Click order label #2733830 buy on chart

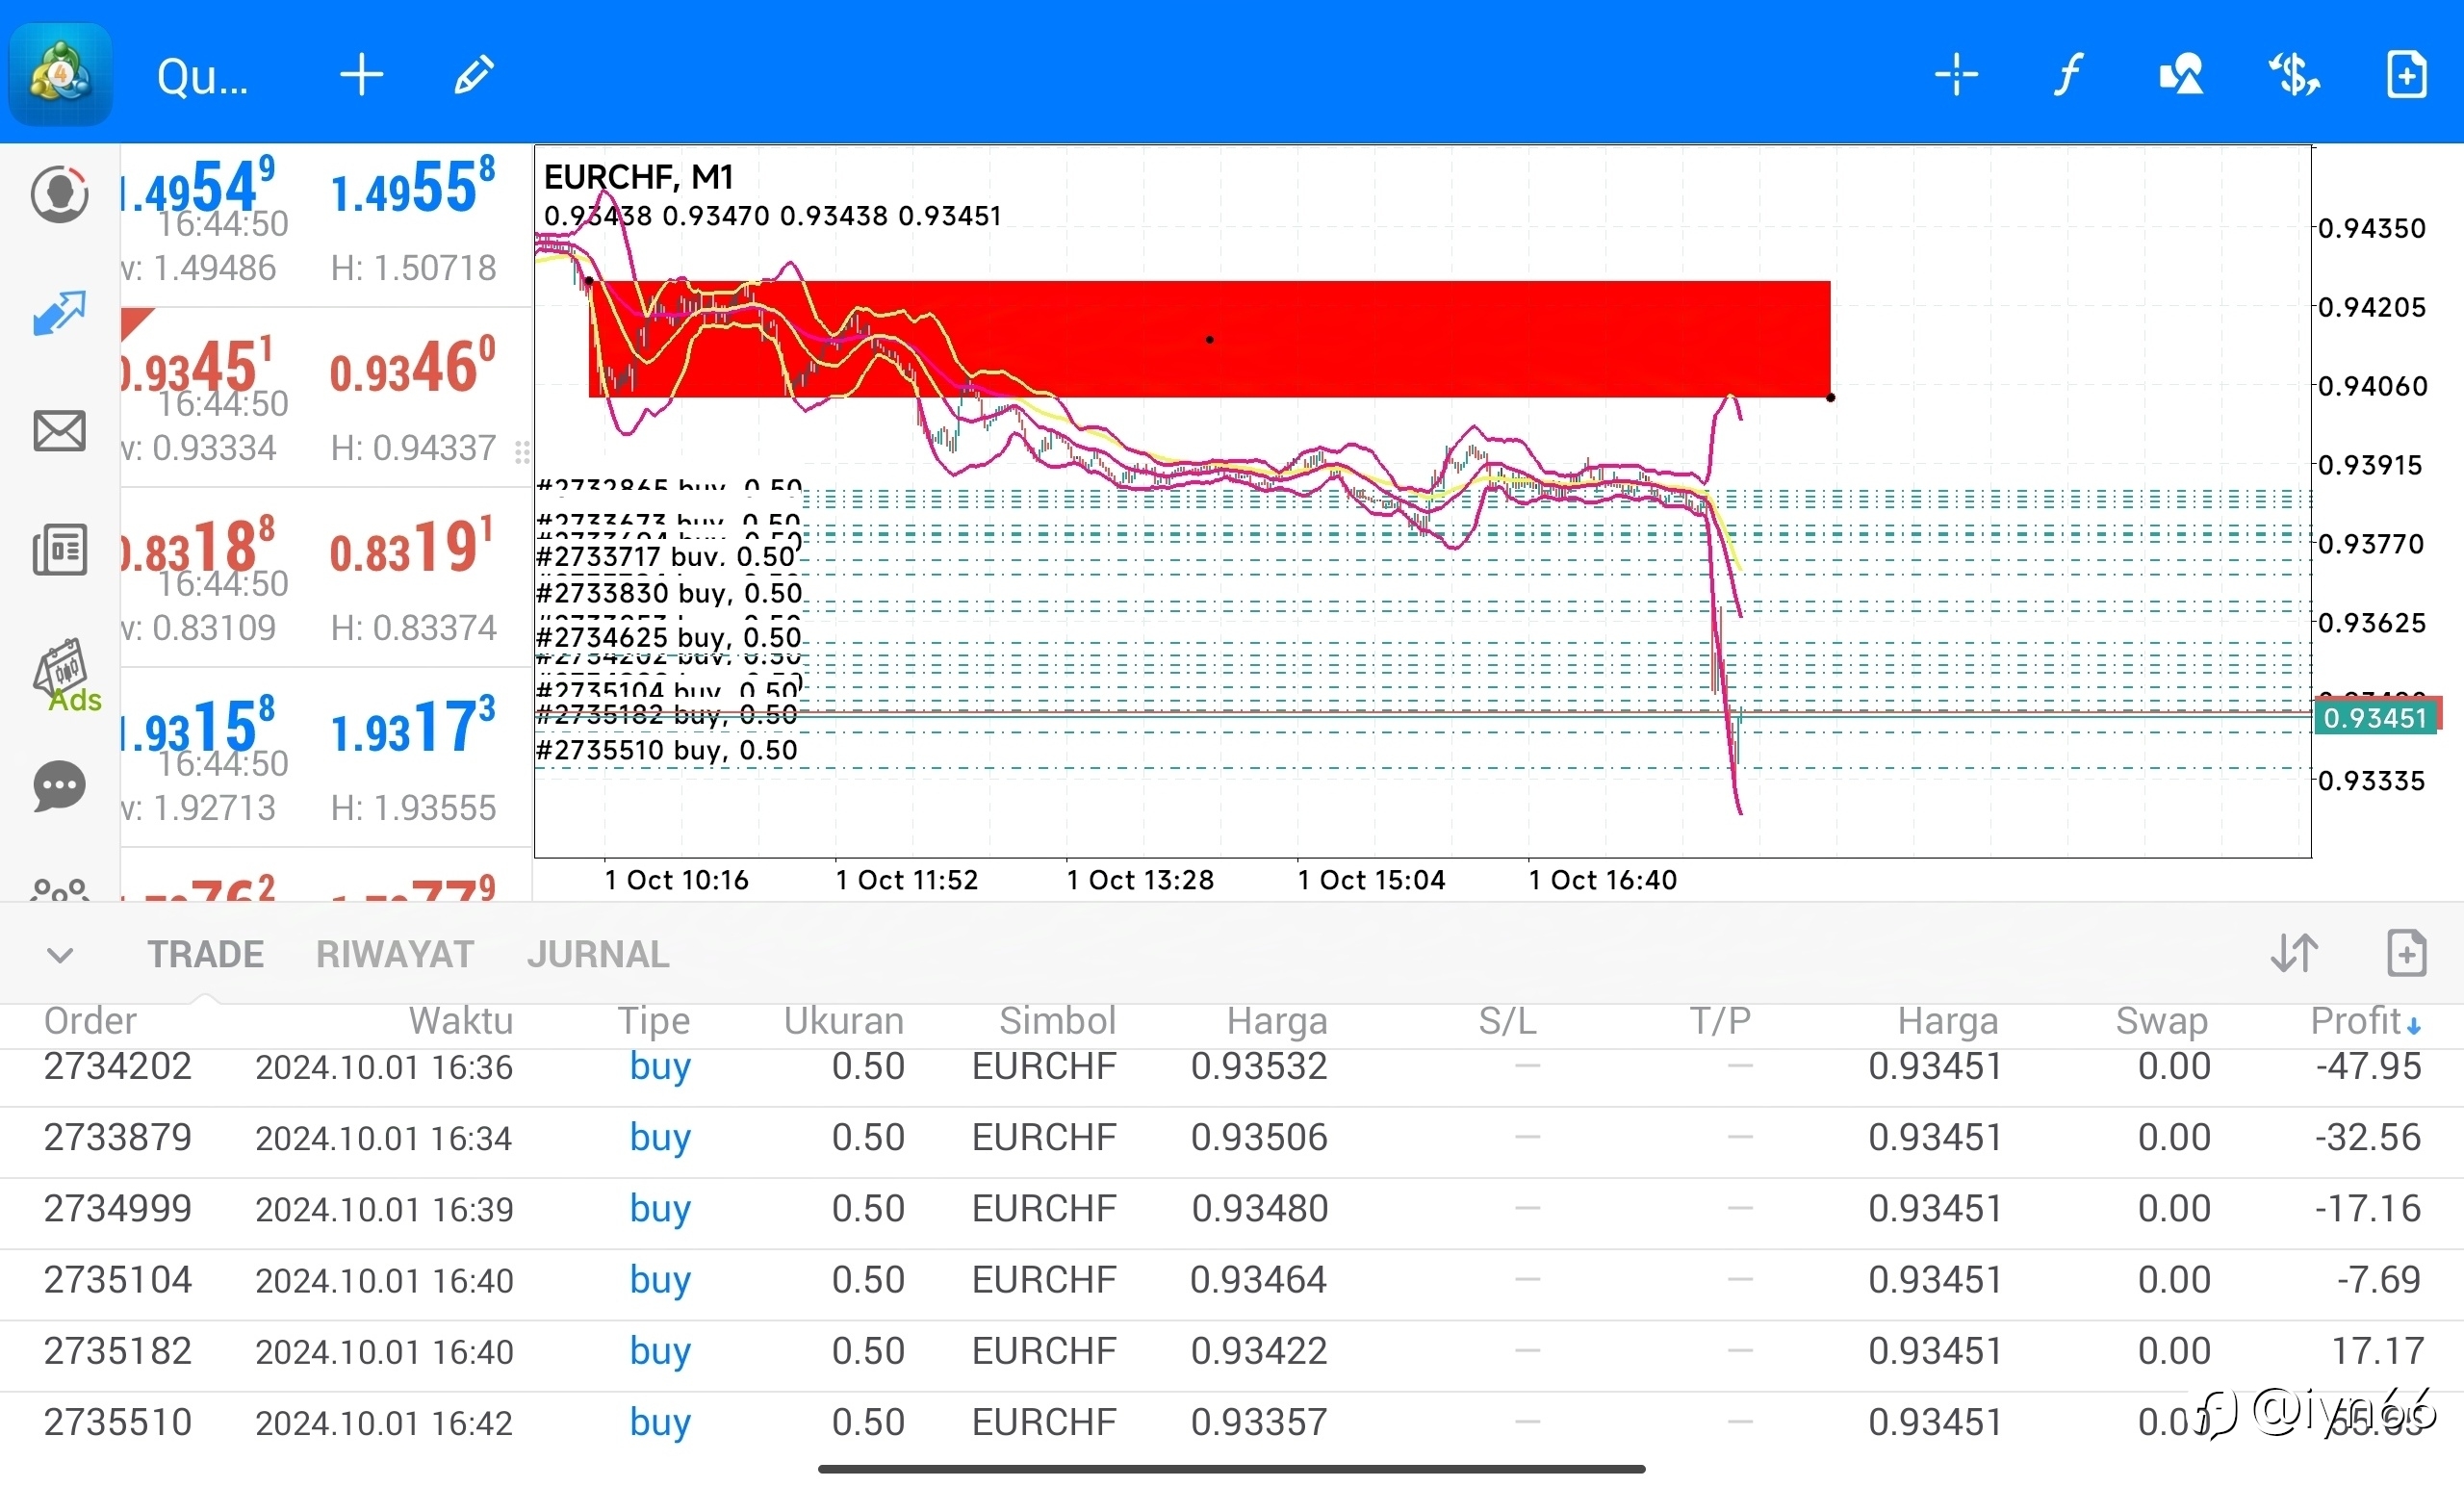[670, 594]
